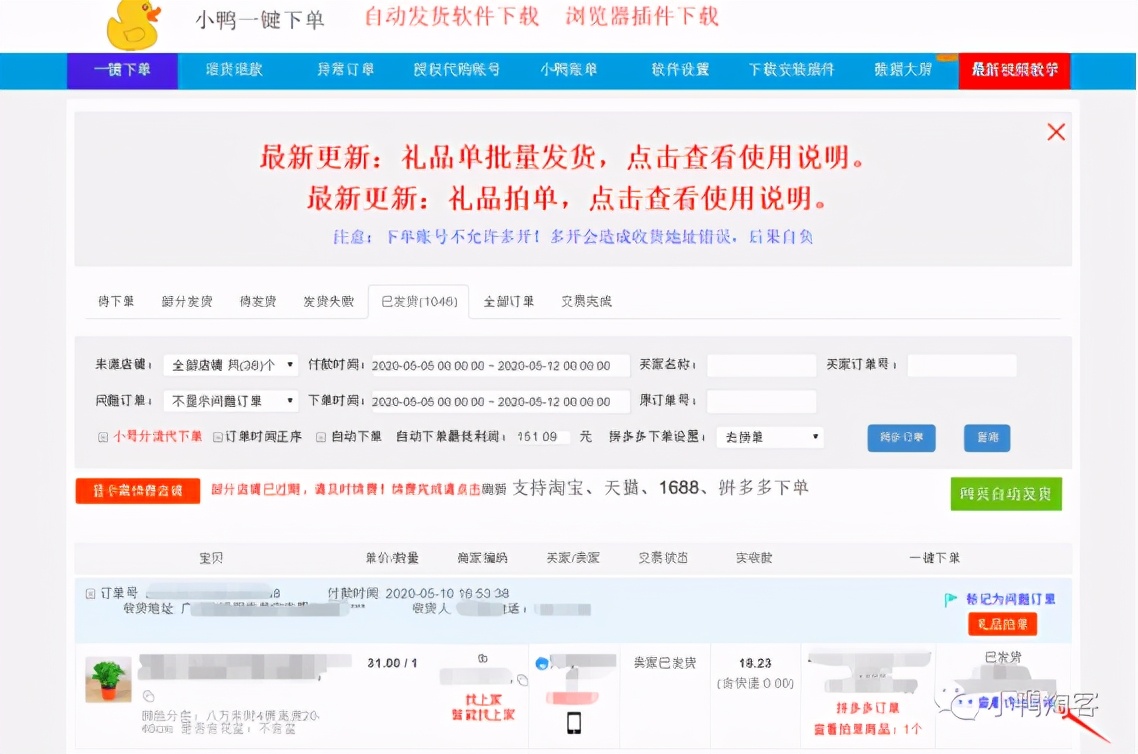Dismiss the announcement with the red X
This screenshot has width=1138, height=754.
[1056, 131]
